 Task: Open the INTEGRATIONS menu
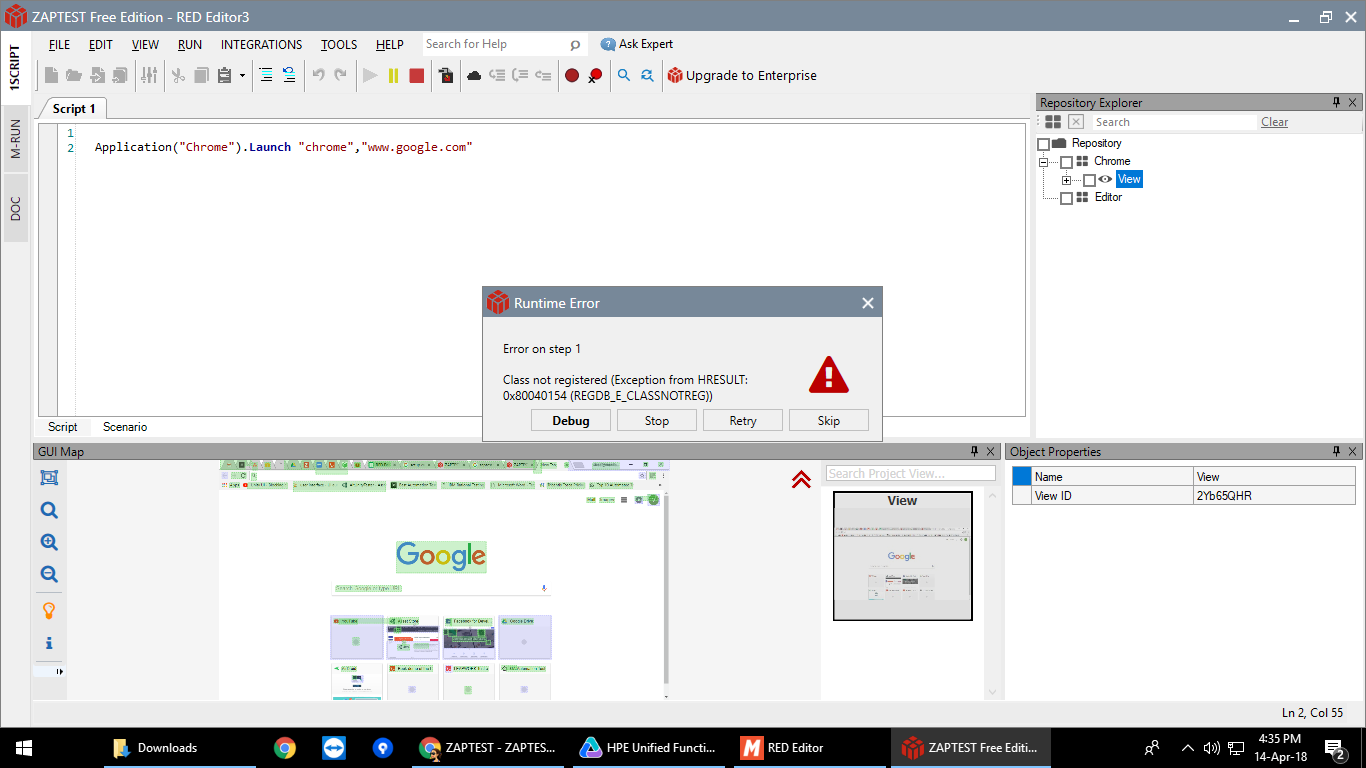coord(261,45)
